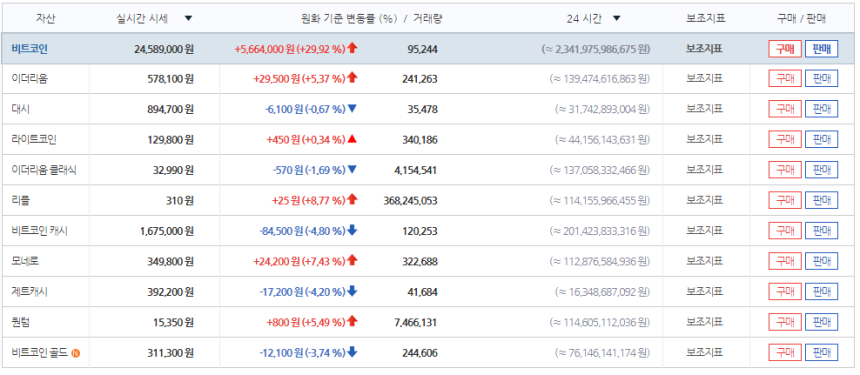This screenshot has height=375, width=860.
Task: Select the 이더리움 클래식 asset name
Action: click(x=44, y=170)
